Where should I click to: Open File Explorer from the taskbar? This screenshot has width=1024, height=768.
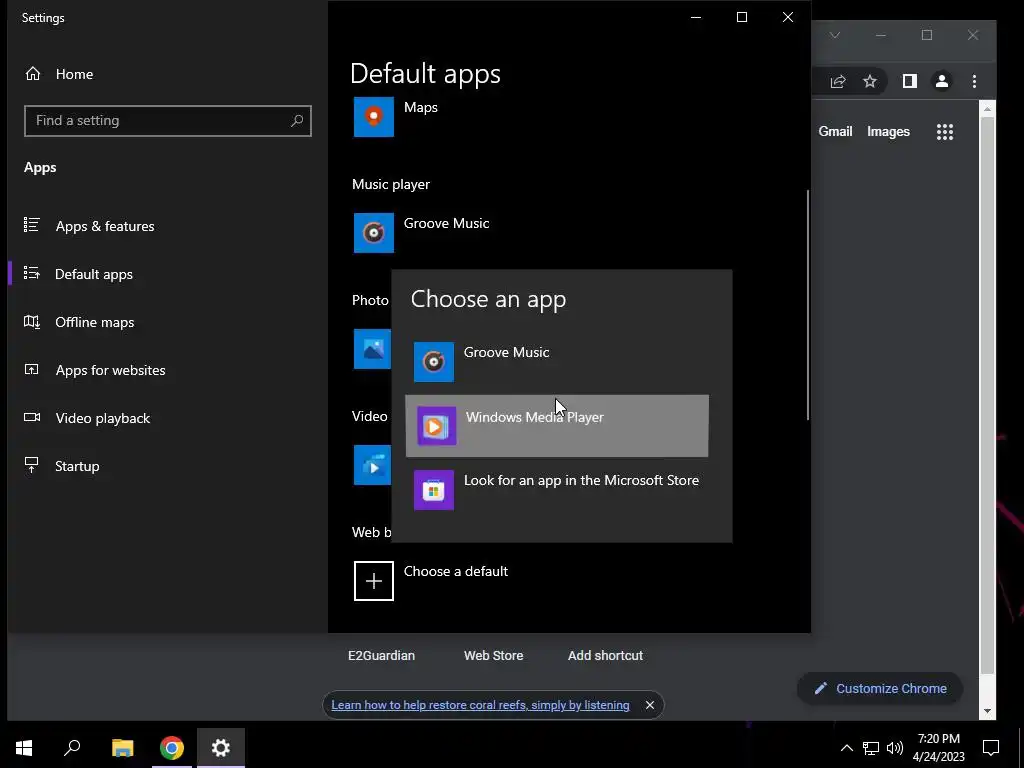[122, 748]
